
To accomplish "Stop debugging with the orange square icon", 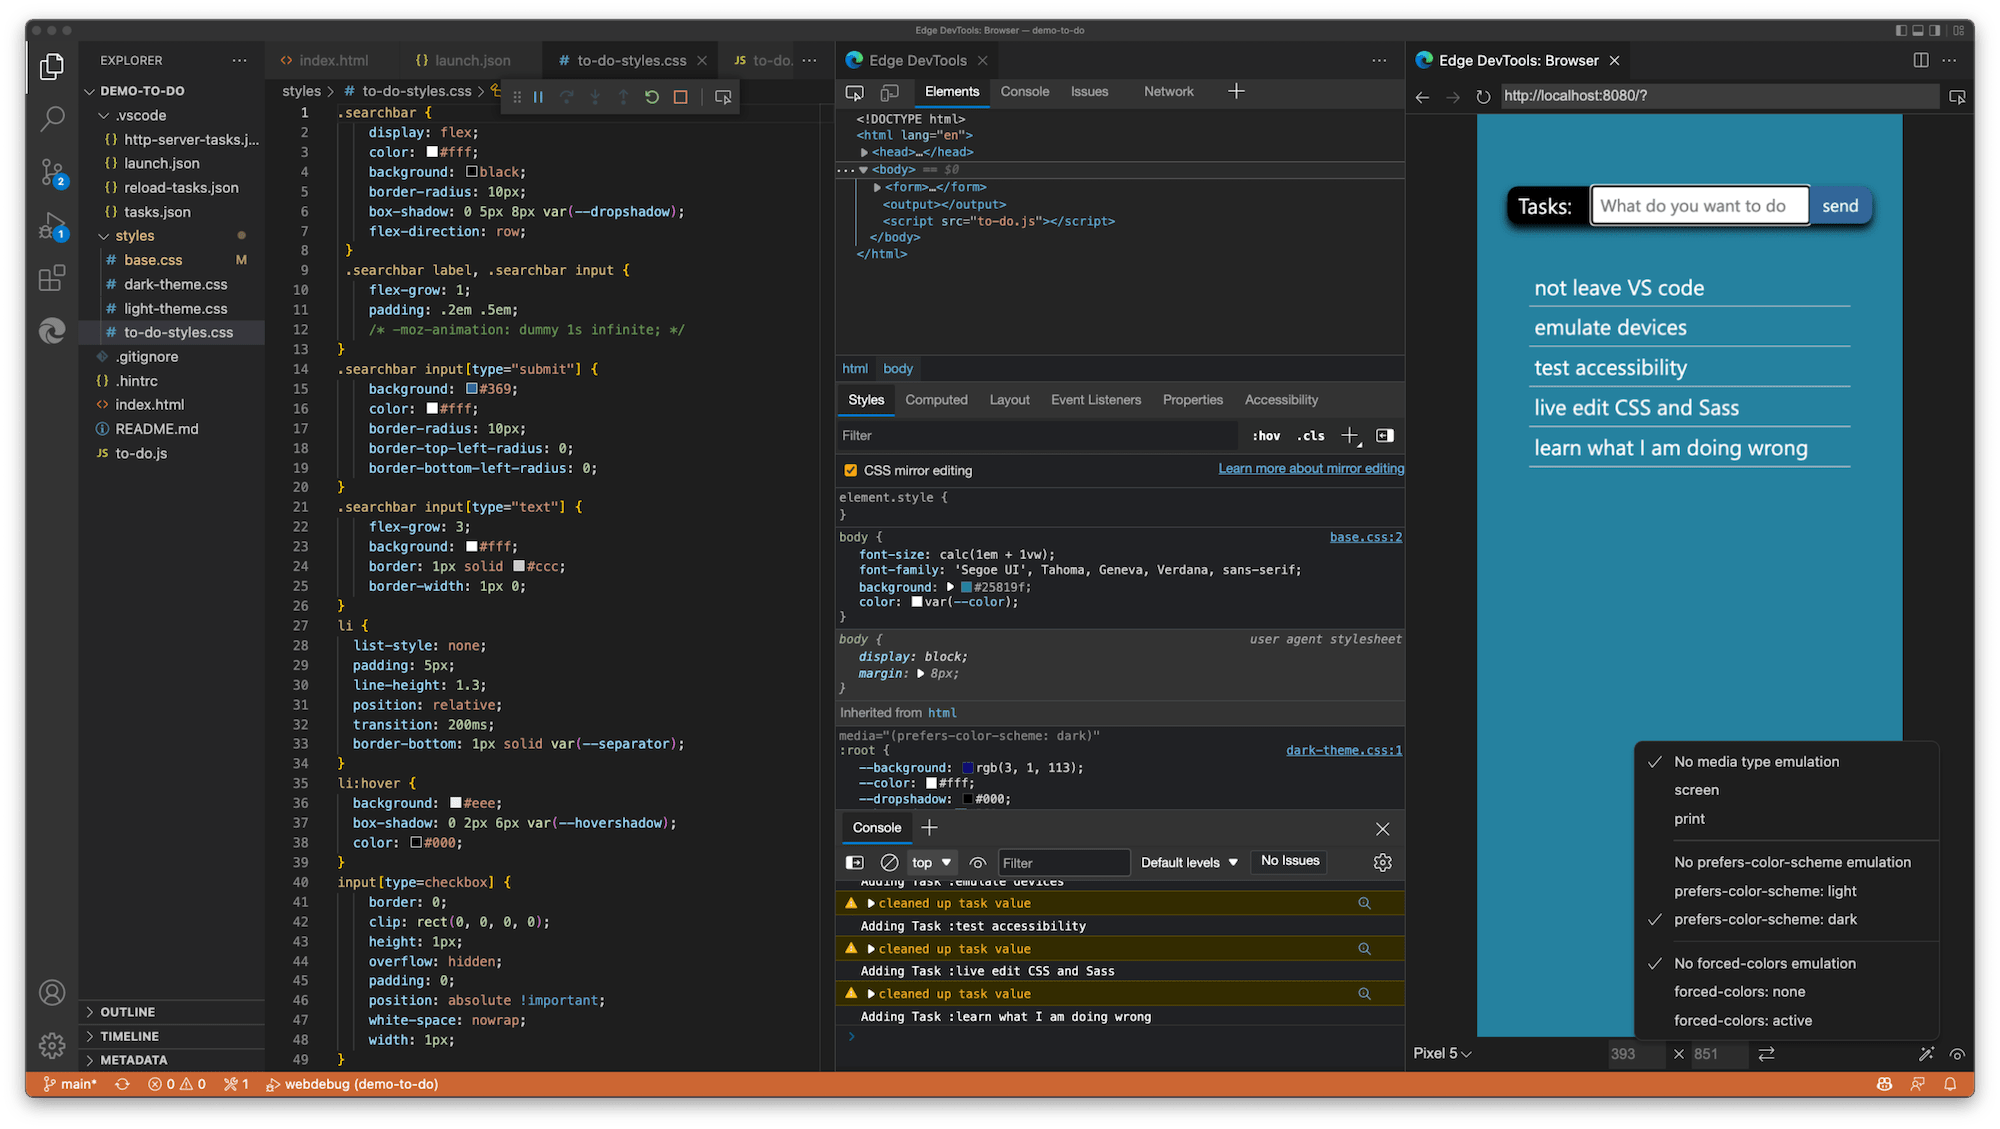I will click(x=680, y=96).
